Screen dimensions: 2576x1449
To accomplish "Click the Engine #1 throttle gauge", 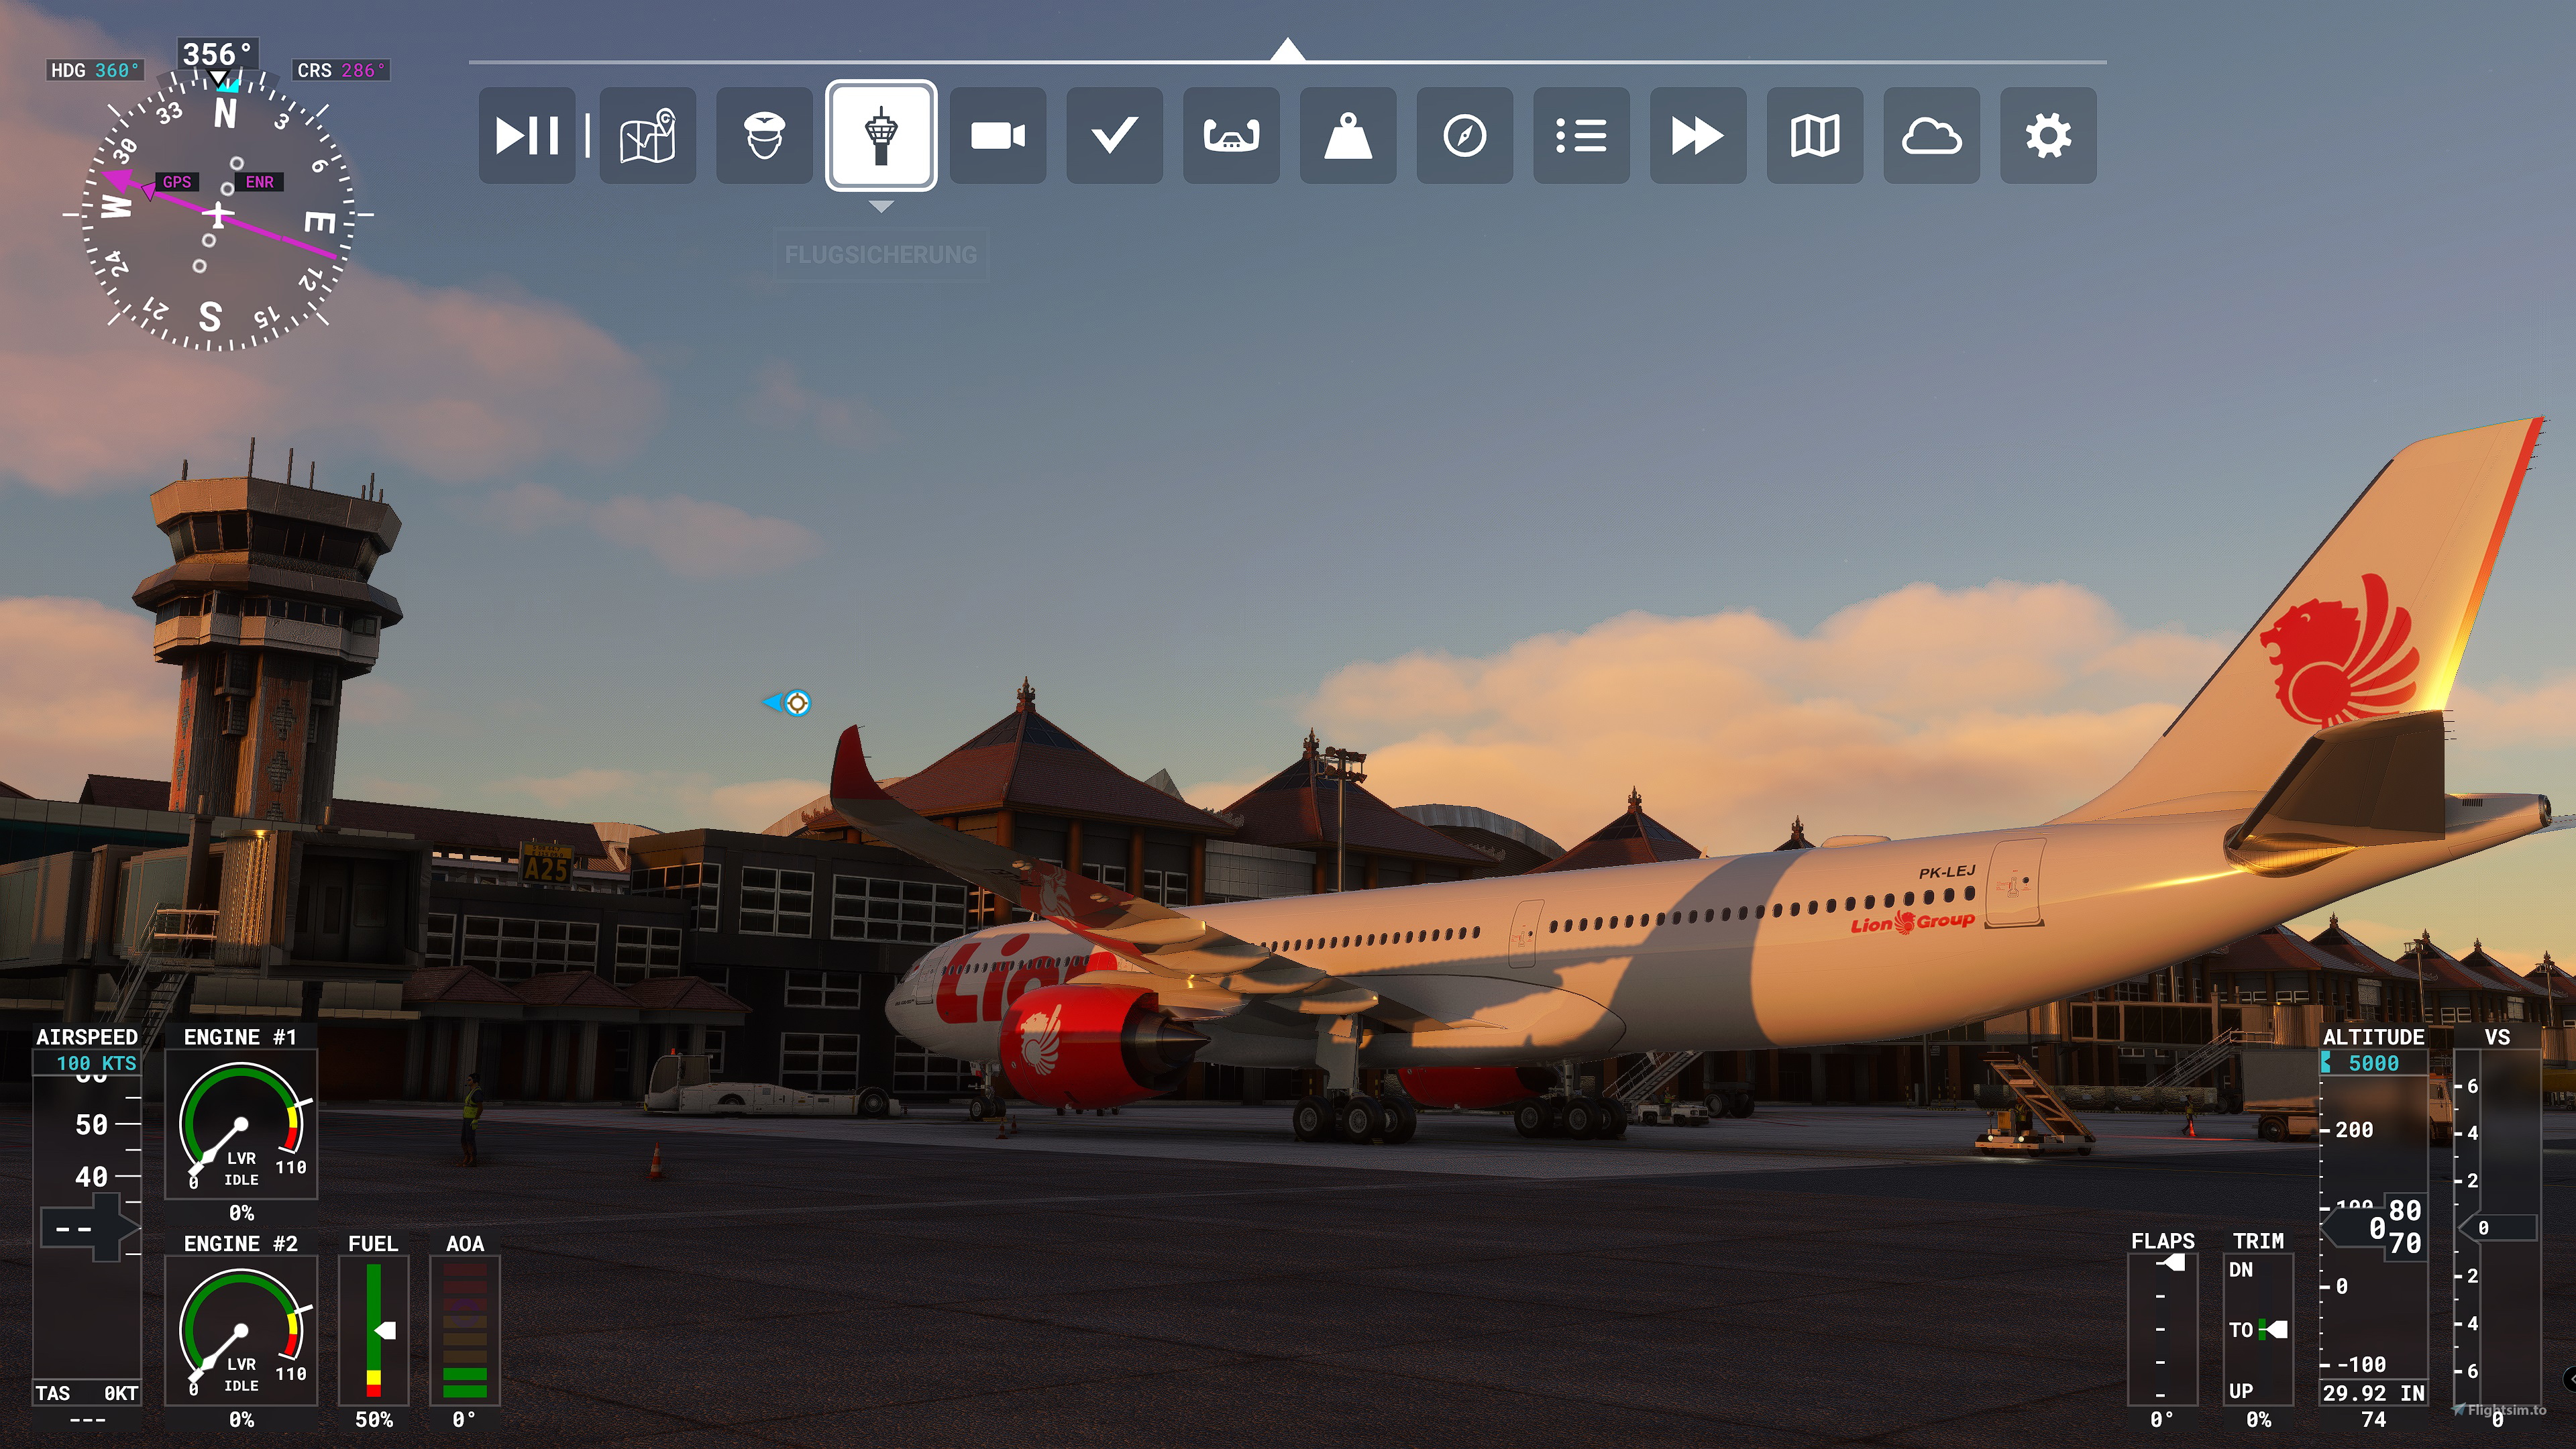I will pyautogui.click(x=241, y=1124).
